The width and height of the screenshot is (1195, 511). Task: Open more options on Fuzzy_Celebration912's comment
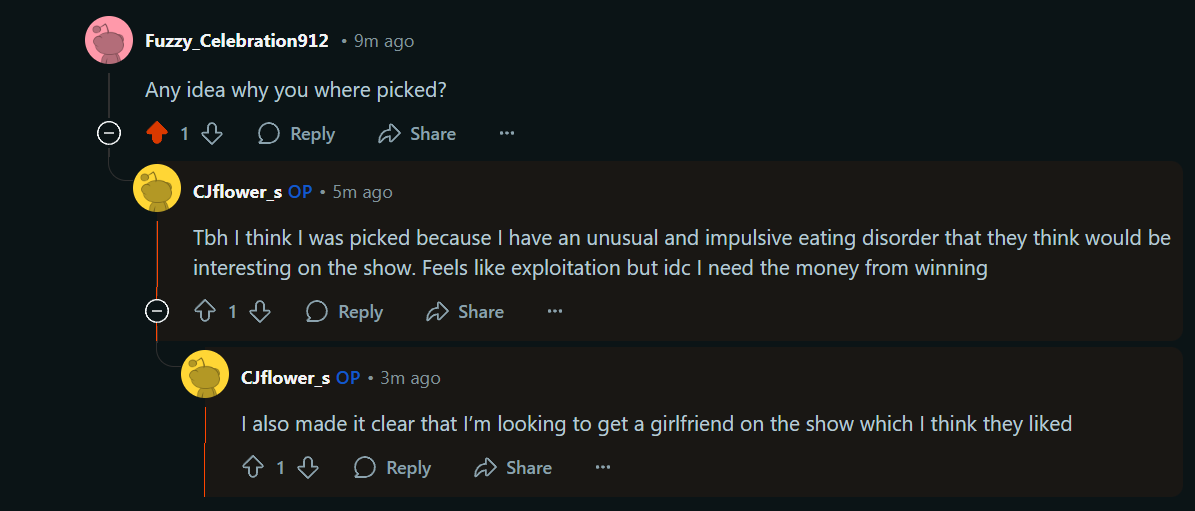pos(507,133)
